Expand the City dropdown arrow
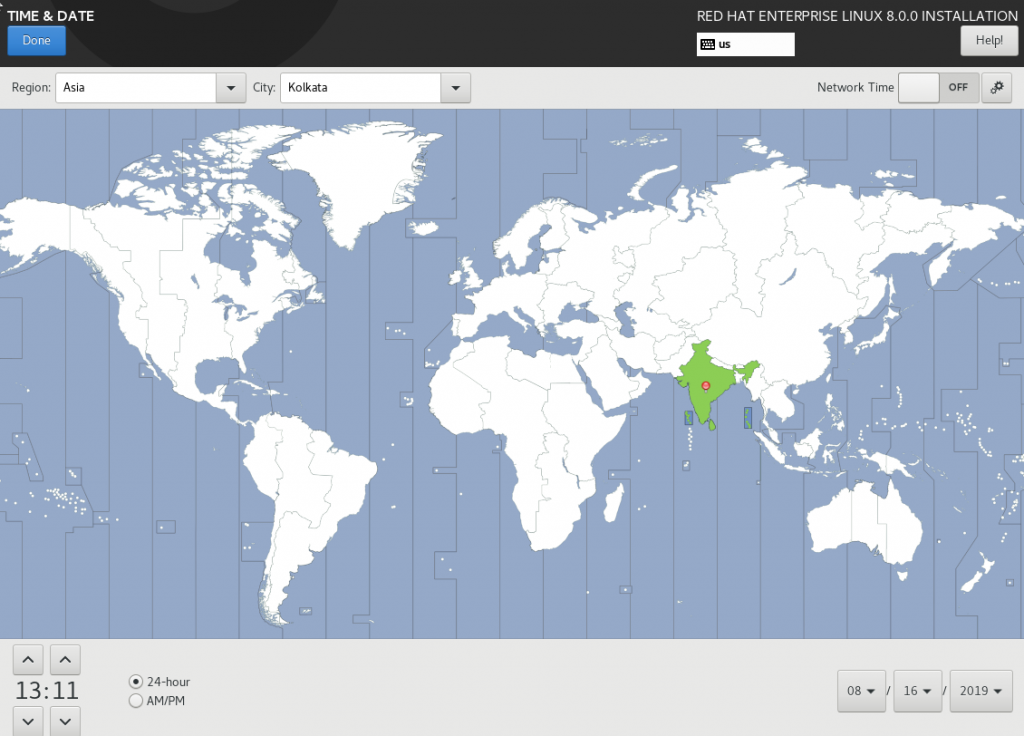Viewport: 1024px width, 736px height. [x=456, y=88]
